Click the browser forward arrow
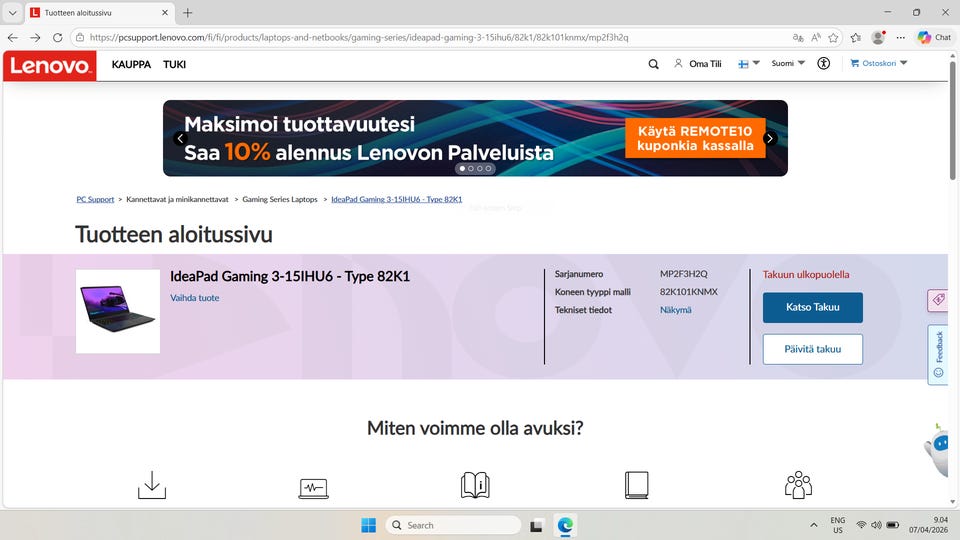Image resolution: width=960 pixels, height=540 pixels. (x=35, y=37)
